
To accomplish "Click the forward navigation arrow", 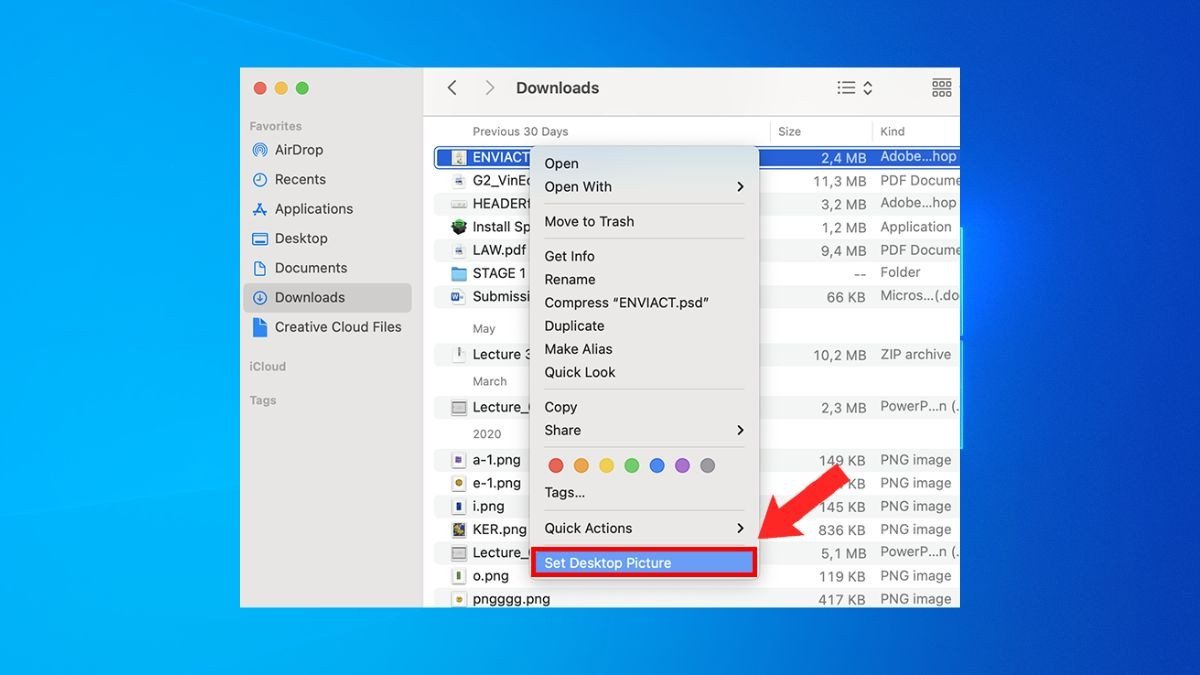I will click(x=489, y=88).
